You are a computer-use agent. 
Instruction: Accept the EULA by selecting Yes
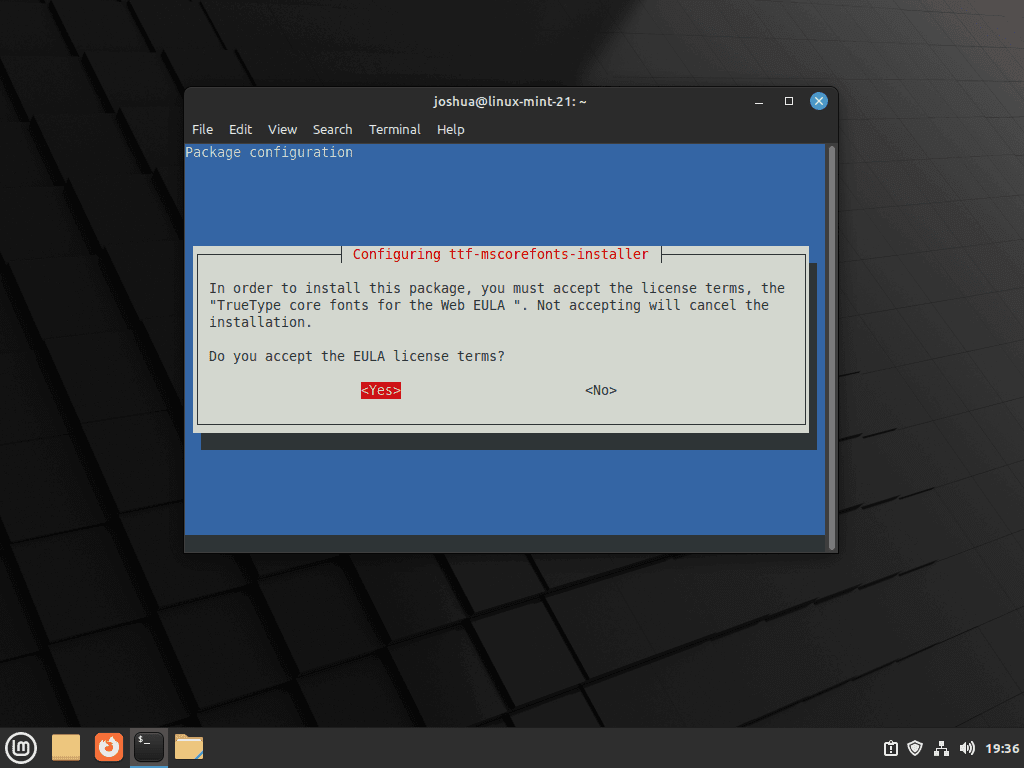(x=380, y=390)
